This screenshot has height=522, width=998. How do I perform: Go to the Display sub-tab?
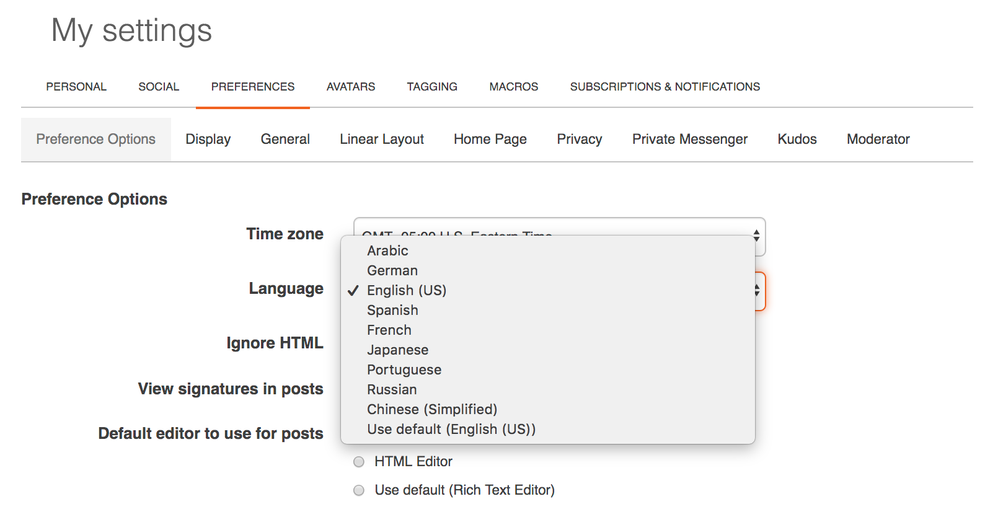click(x=208, y=139)
